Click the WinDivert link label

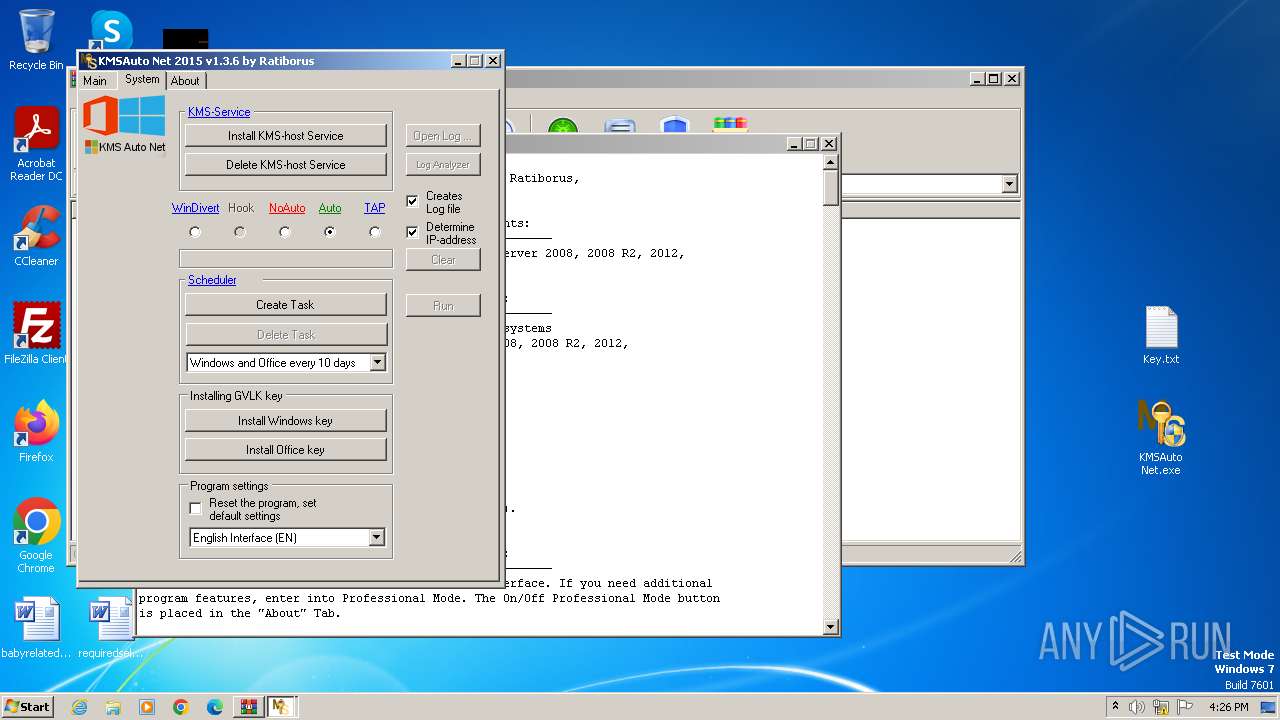[x=196, y=208]
